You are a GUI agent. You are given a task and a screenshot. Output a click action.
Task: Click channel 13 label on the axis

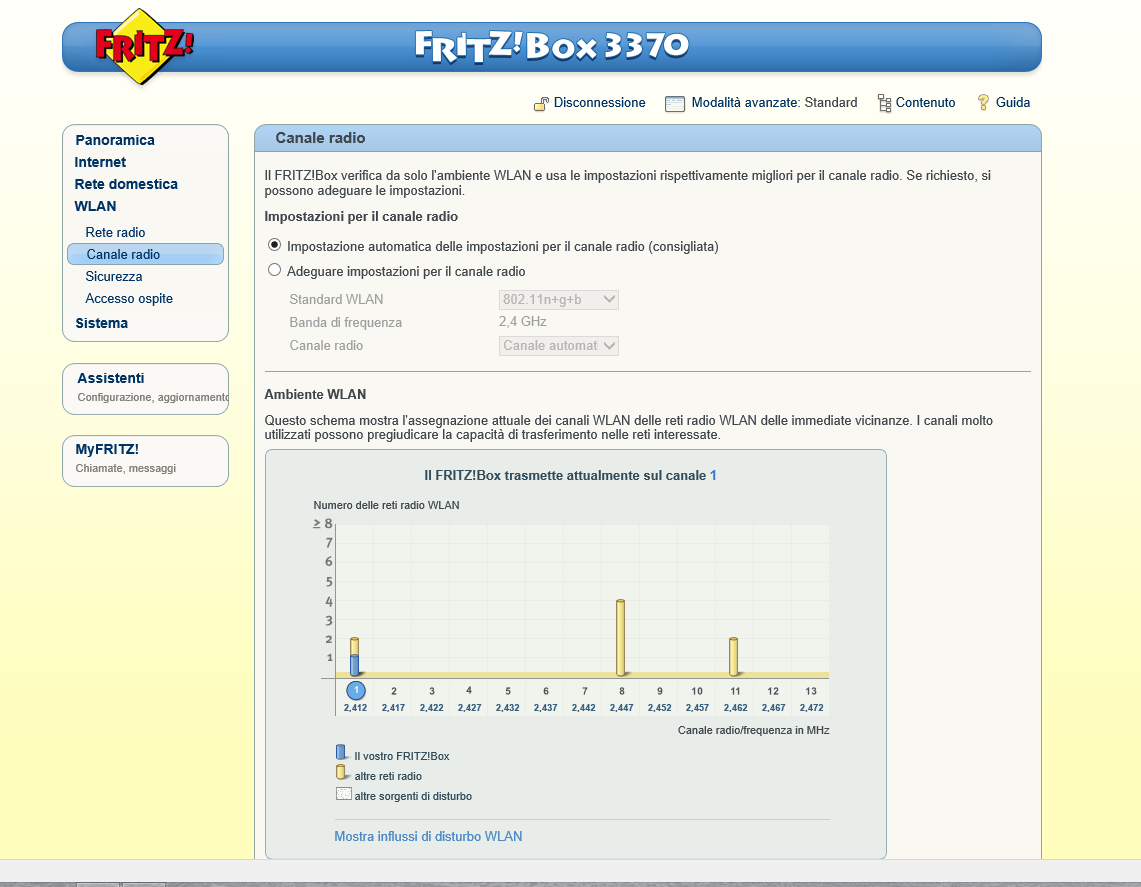click(x=811, y=691)
